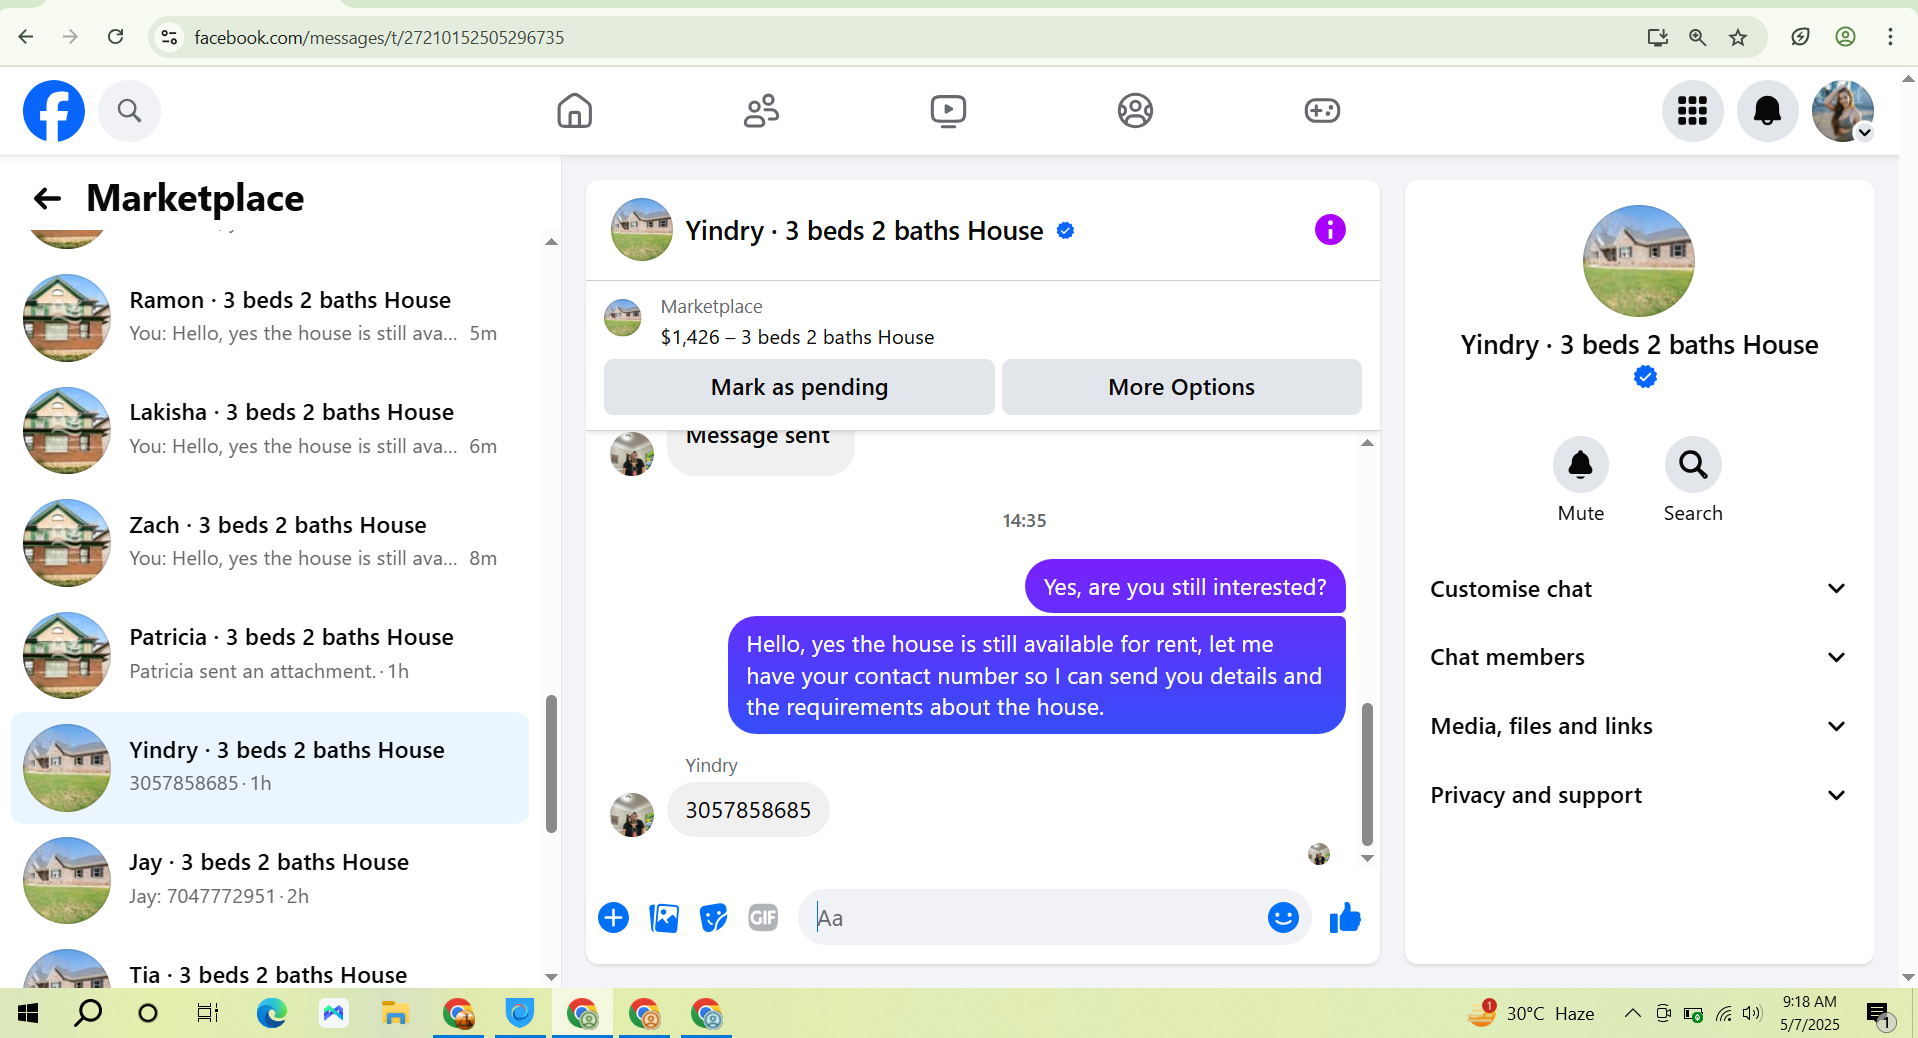Click the conversation list scrollbar
Viewport: 1918px width, 1038px height.
(551, 764)
